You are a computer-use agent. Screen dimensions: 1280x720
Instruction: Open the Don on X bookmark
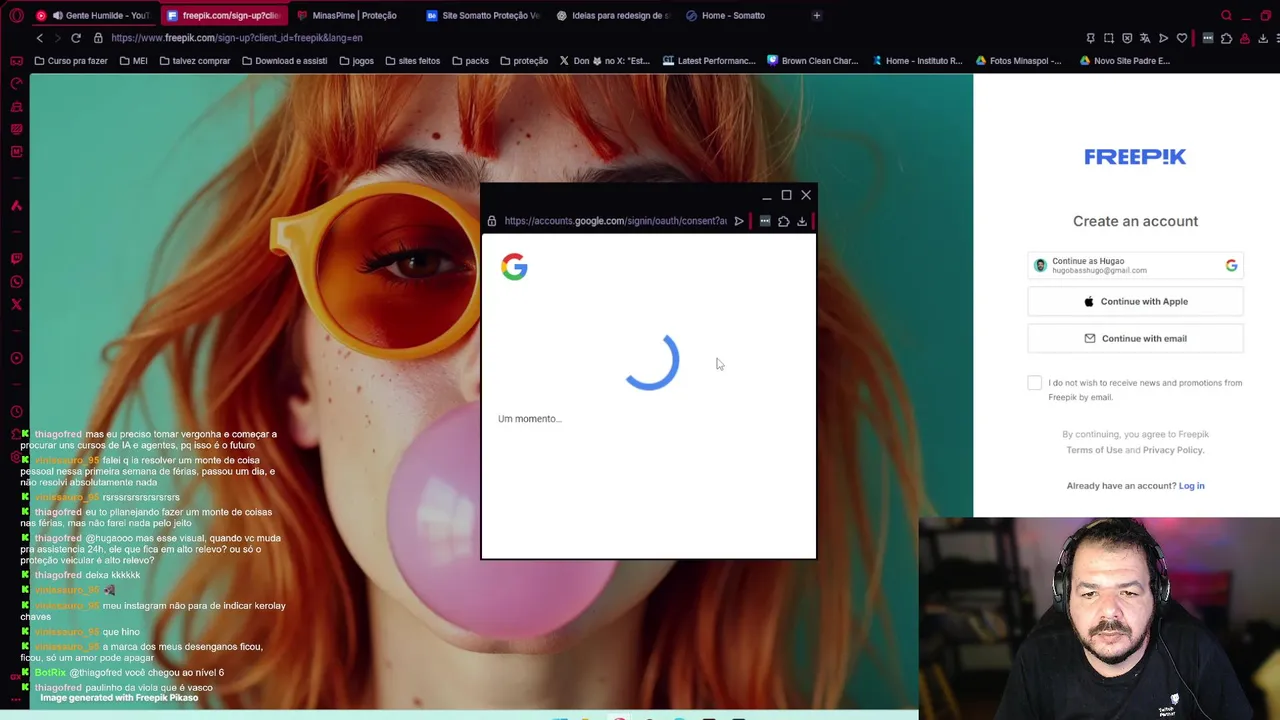(x=605, y=61)
